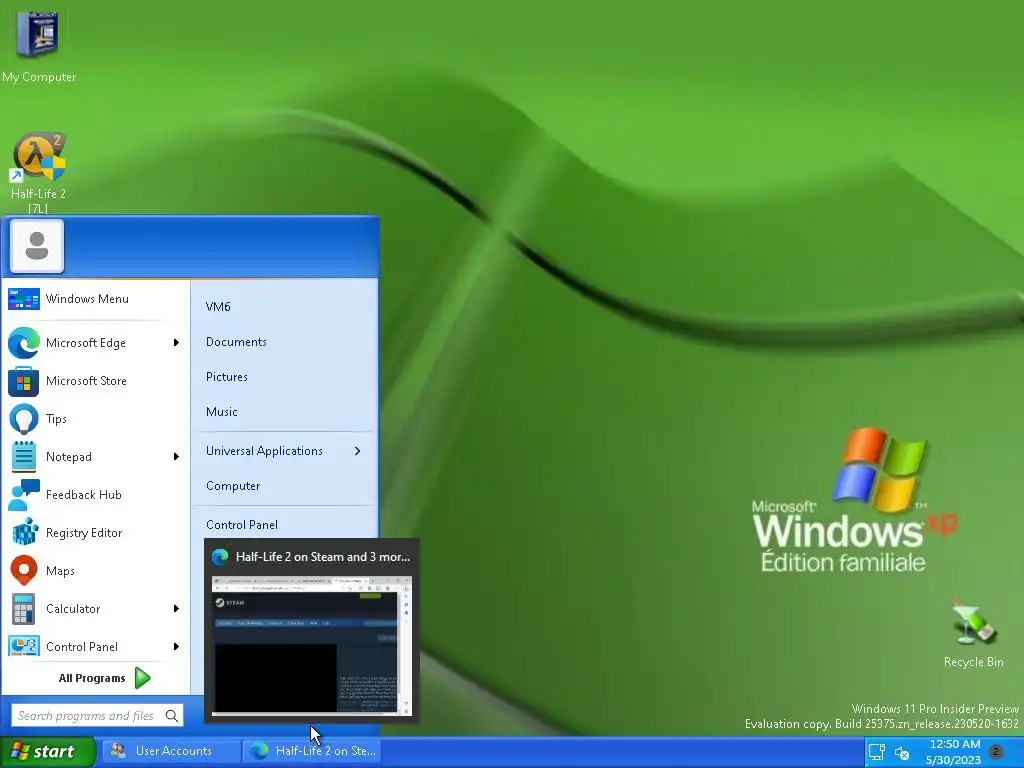This screenshot has width=1024, height=768.
Task: Switch to Half-Life 2 on Steam taskbar button
Action: (312, 751)
